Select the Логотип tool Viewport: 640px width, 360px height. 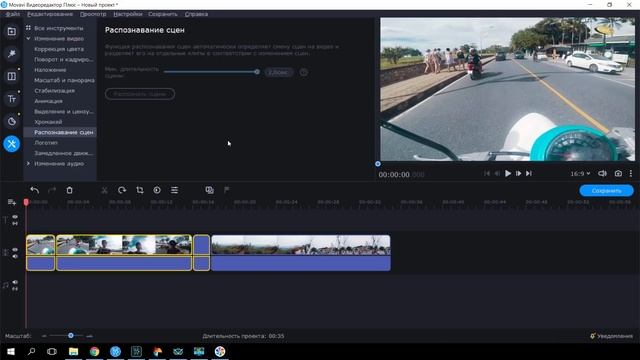point(46,142)
